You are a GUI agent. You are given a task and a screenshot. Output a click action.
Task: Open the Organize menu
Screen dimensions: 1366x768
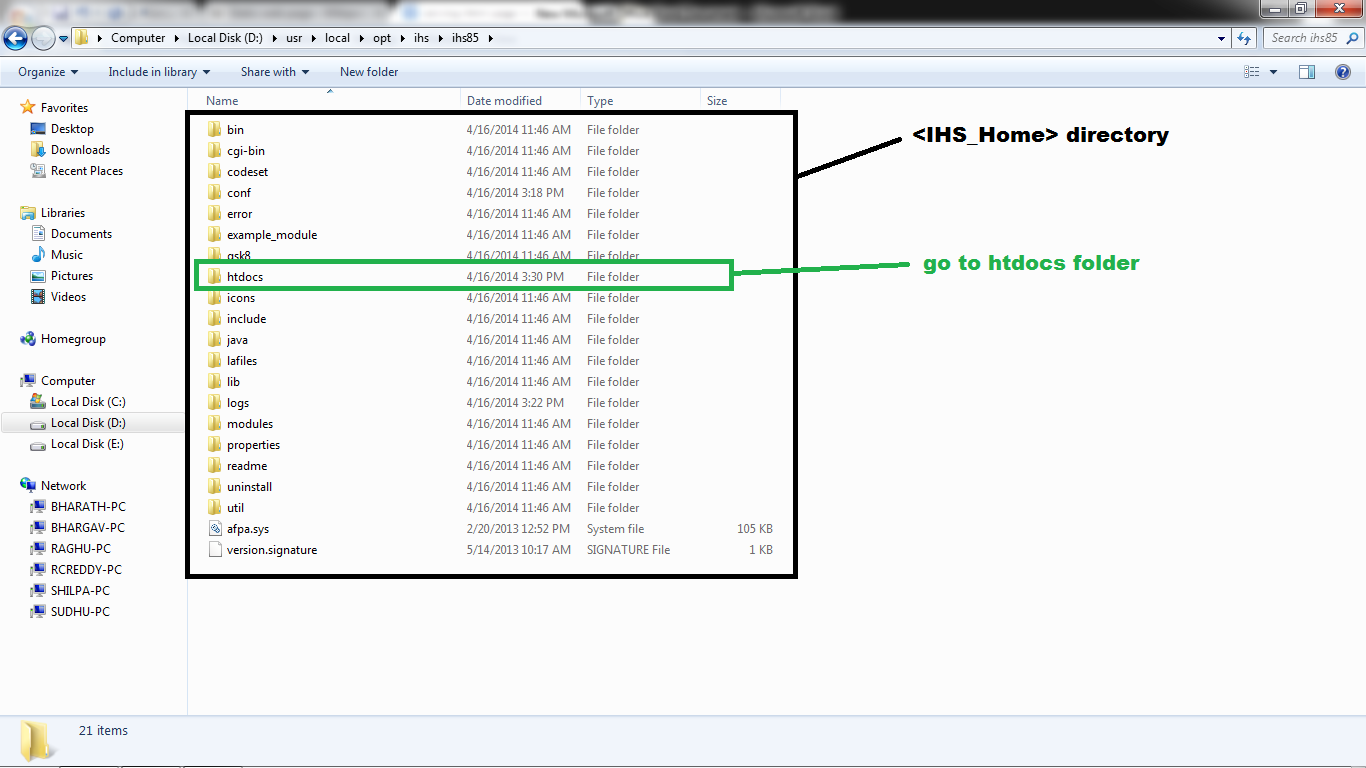44,71
